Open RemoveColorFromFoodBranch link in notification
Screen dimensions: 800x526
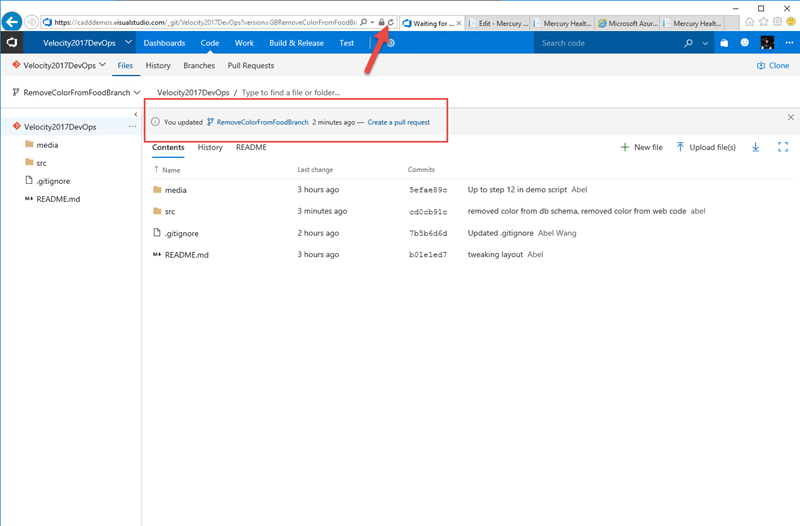click(262, 122)
